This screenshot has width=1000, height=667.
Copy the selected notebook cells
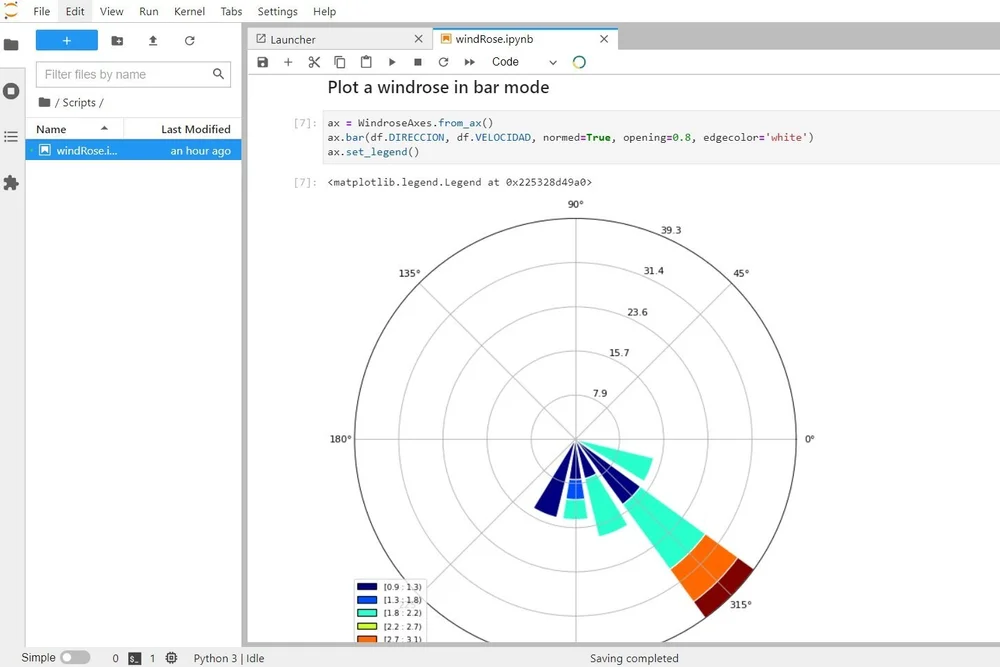339,61
